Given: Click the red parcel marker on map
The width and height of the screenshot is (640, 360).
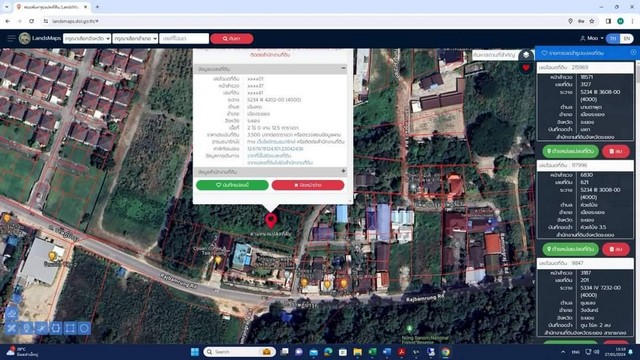Looking at the screenshot, I should [271, 220].
